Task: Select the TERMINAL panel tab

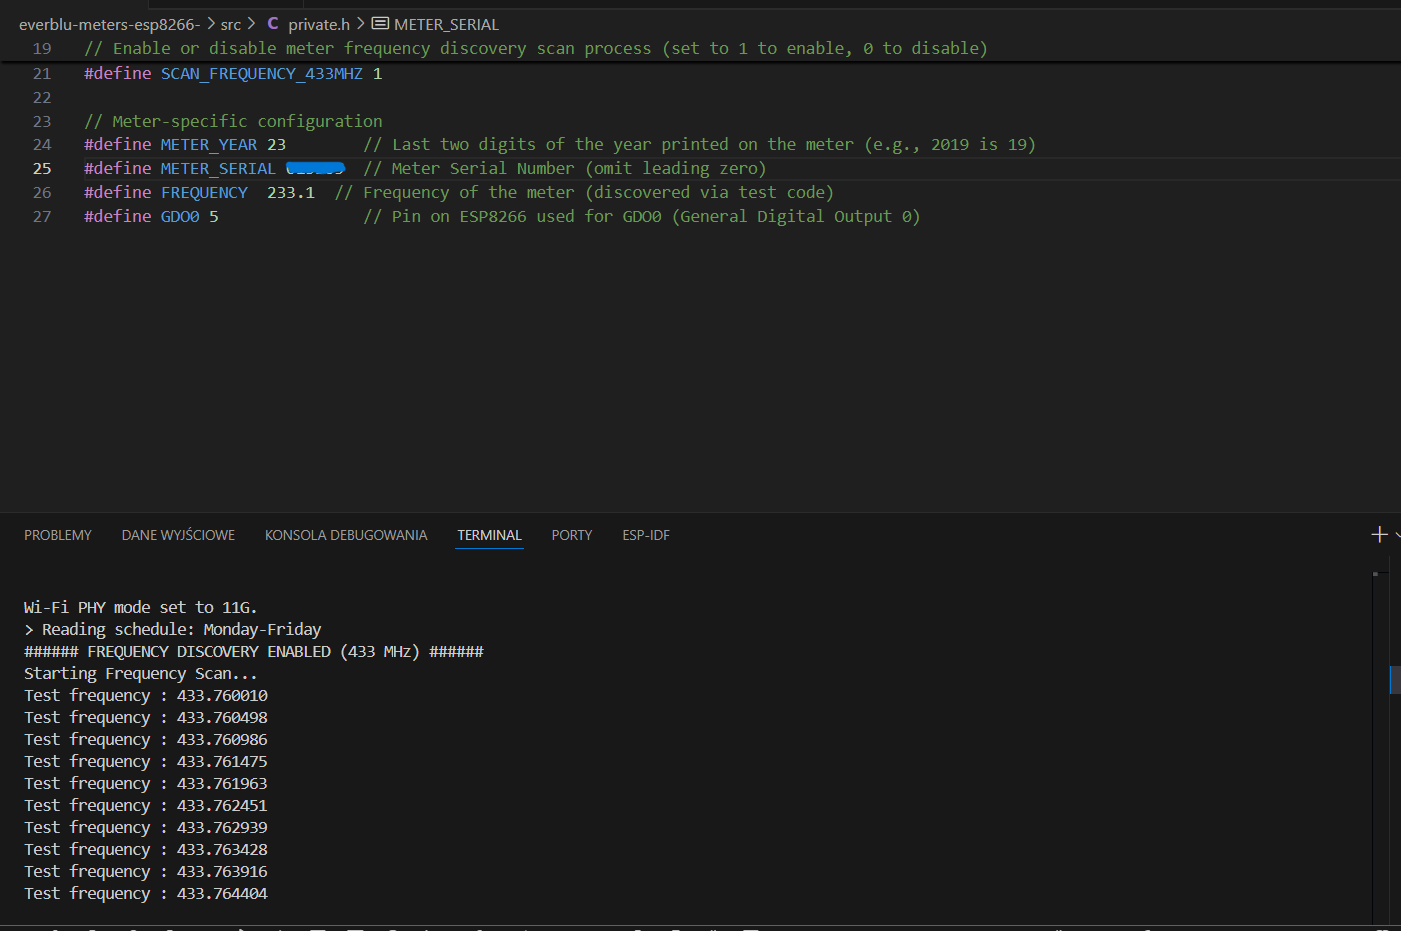Action: click(489, 535)
